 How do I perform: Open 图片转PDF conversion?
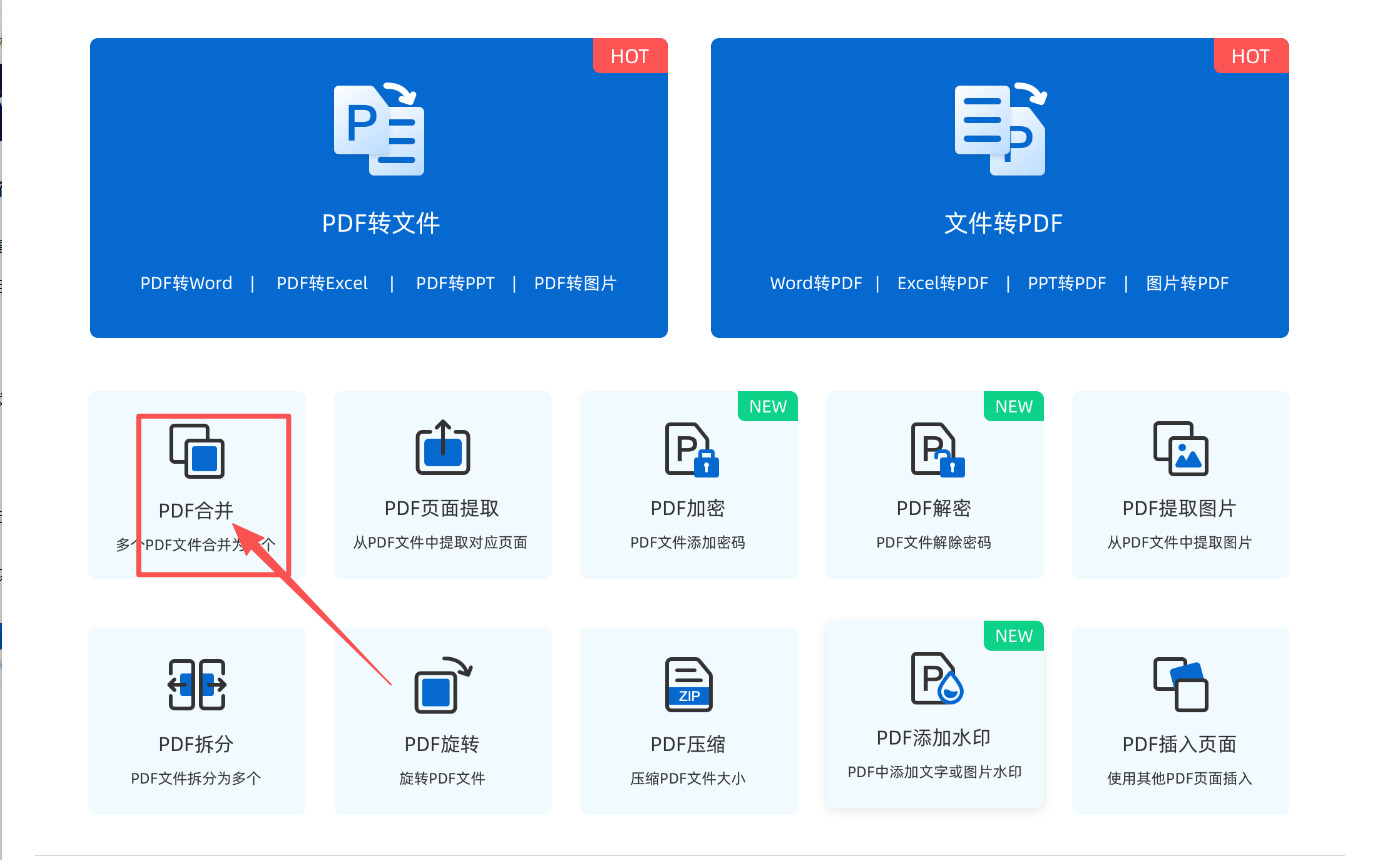point(1187,283)
